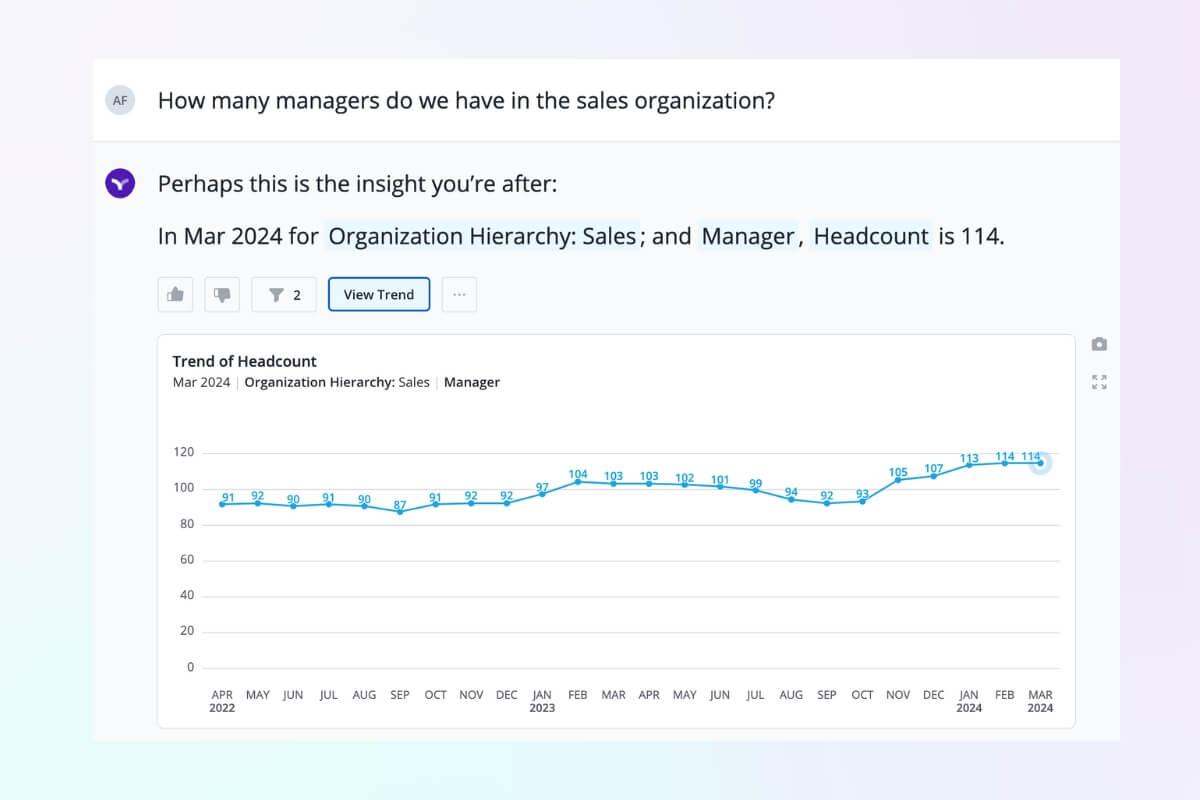Click the user question about sales managers
The height and width of the screenshot is (800, 1200).
coord(466,101)
